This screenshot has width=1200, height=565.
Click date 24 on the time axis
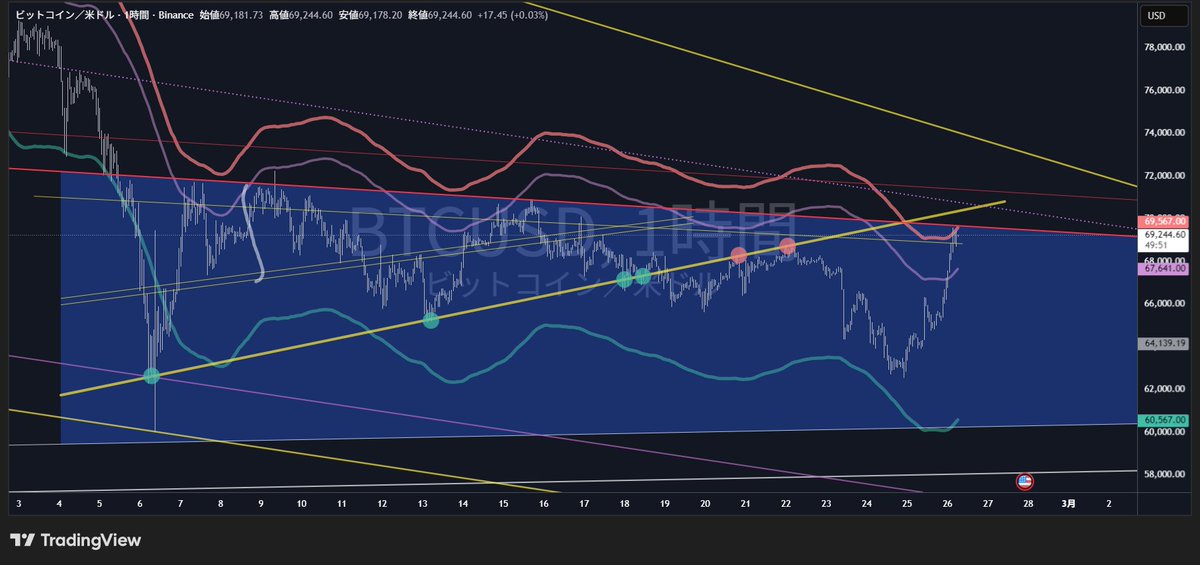click(x=866, y=504)
